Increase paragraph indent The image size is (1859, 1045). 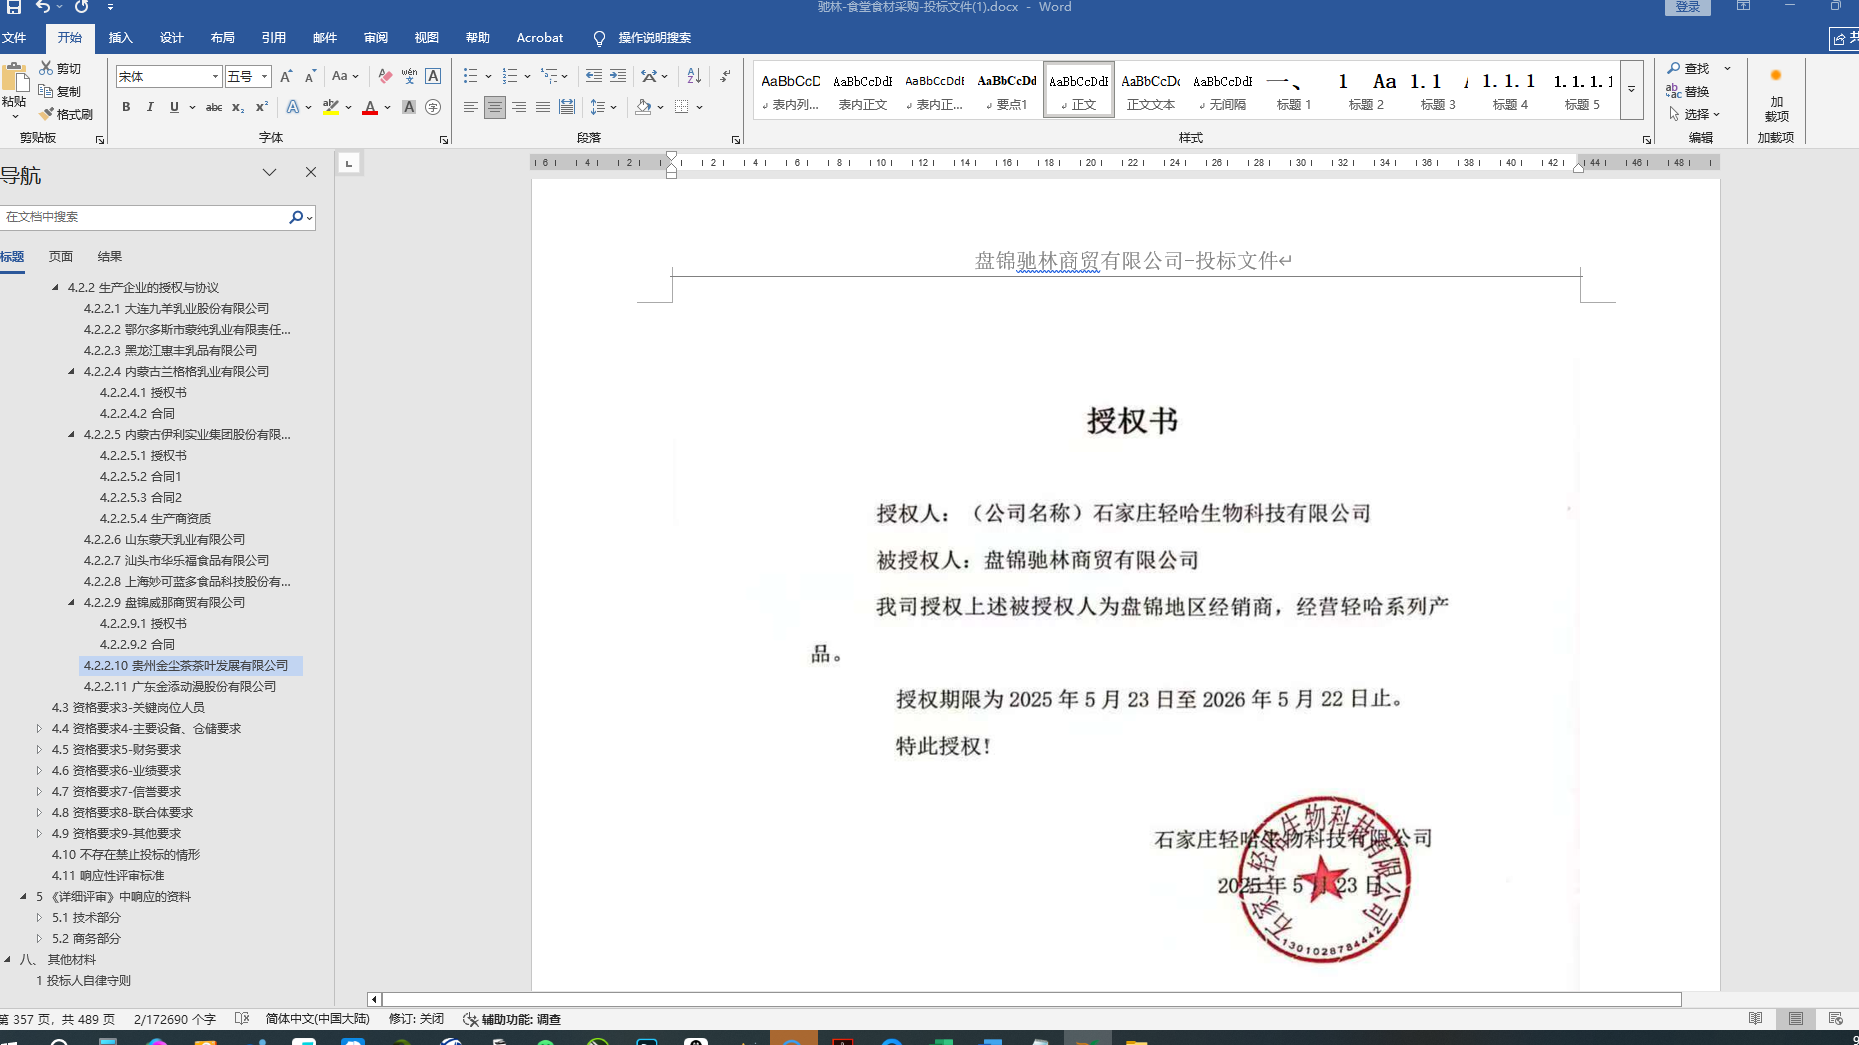tap(618, 76)
